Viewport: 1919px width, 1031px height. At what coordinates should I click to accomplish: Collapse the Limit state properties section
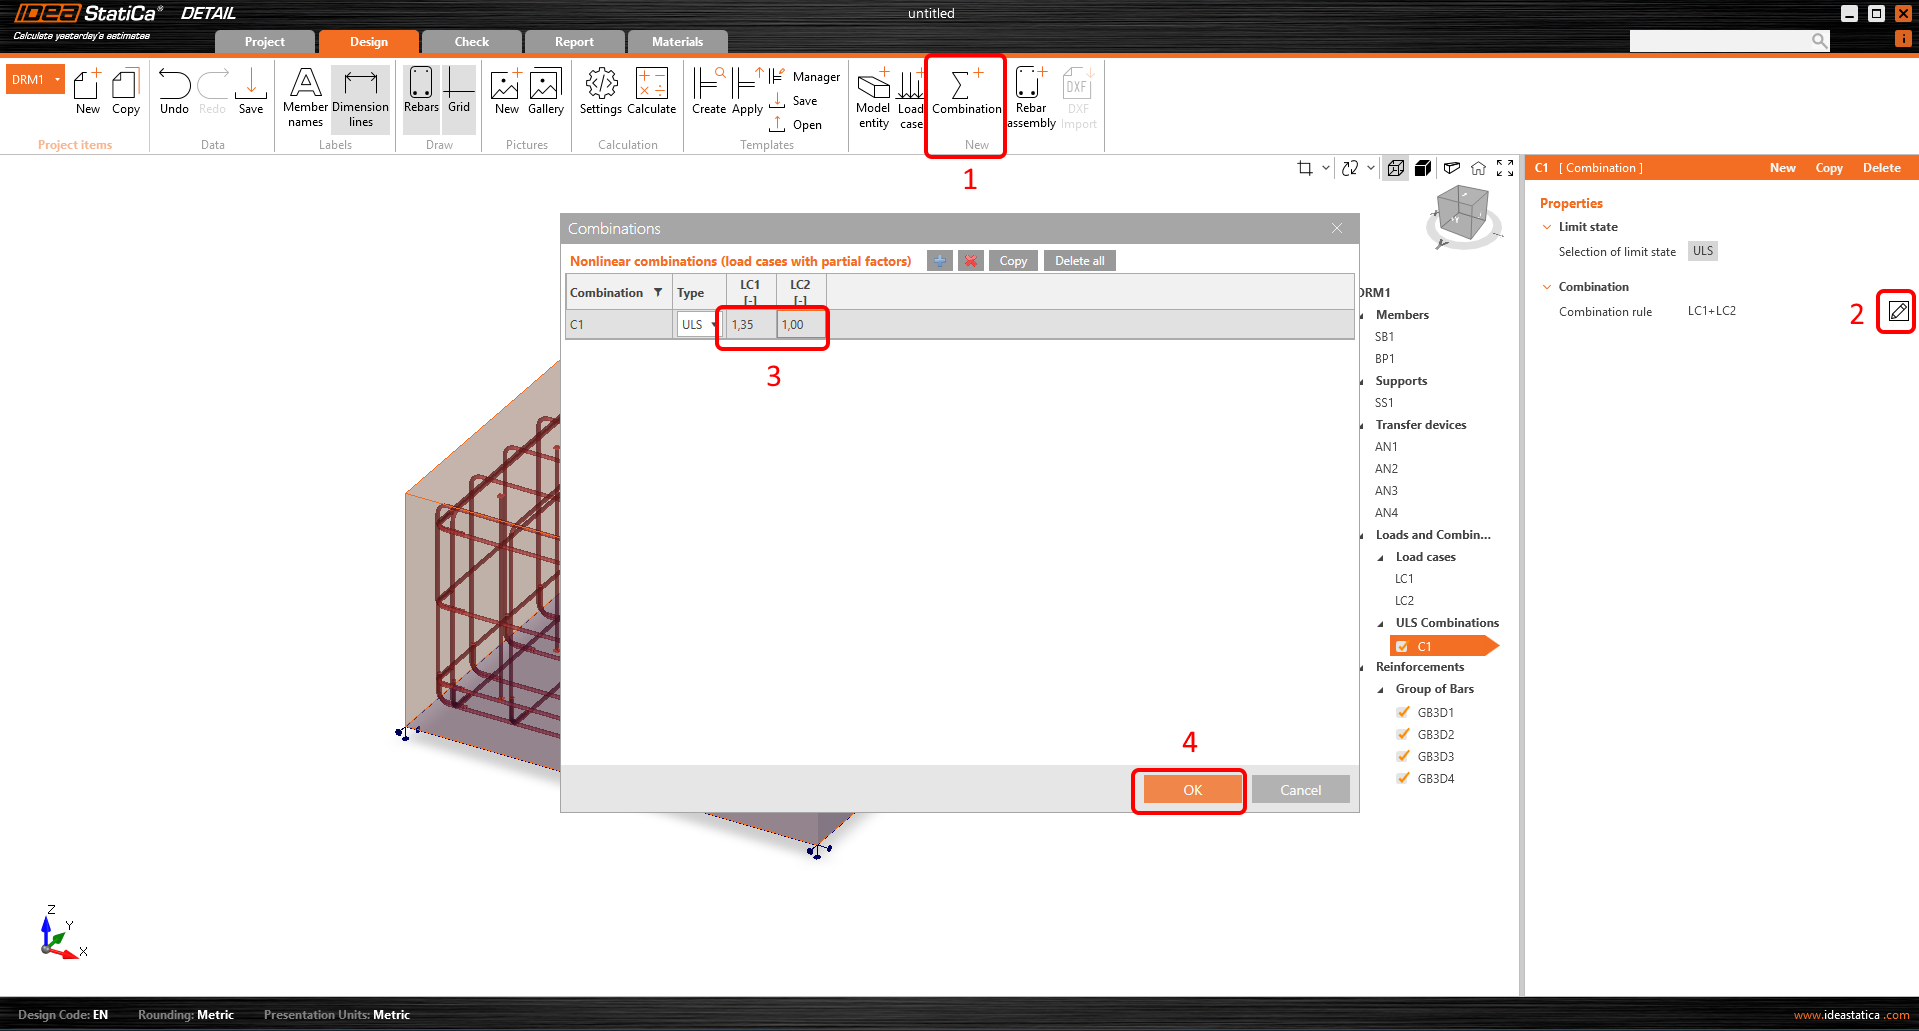coord(1547,227)
